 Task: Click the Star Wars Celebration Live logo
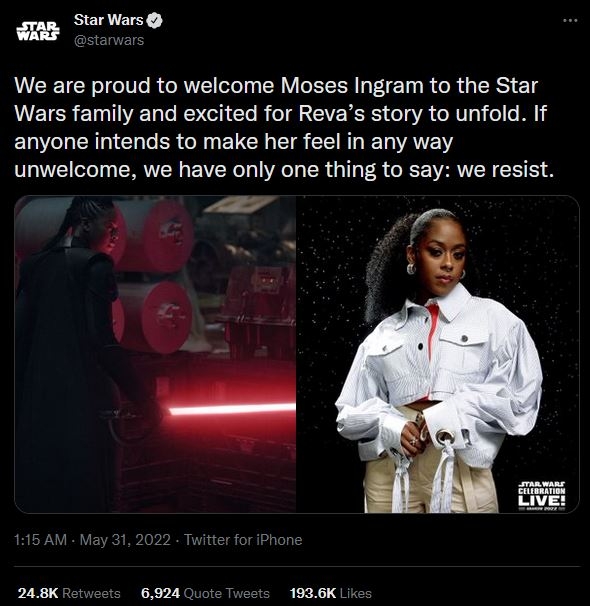(542, 496)
